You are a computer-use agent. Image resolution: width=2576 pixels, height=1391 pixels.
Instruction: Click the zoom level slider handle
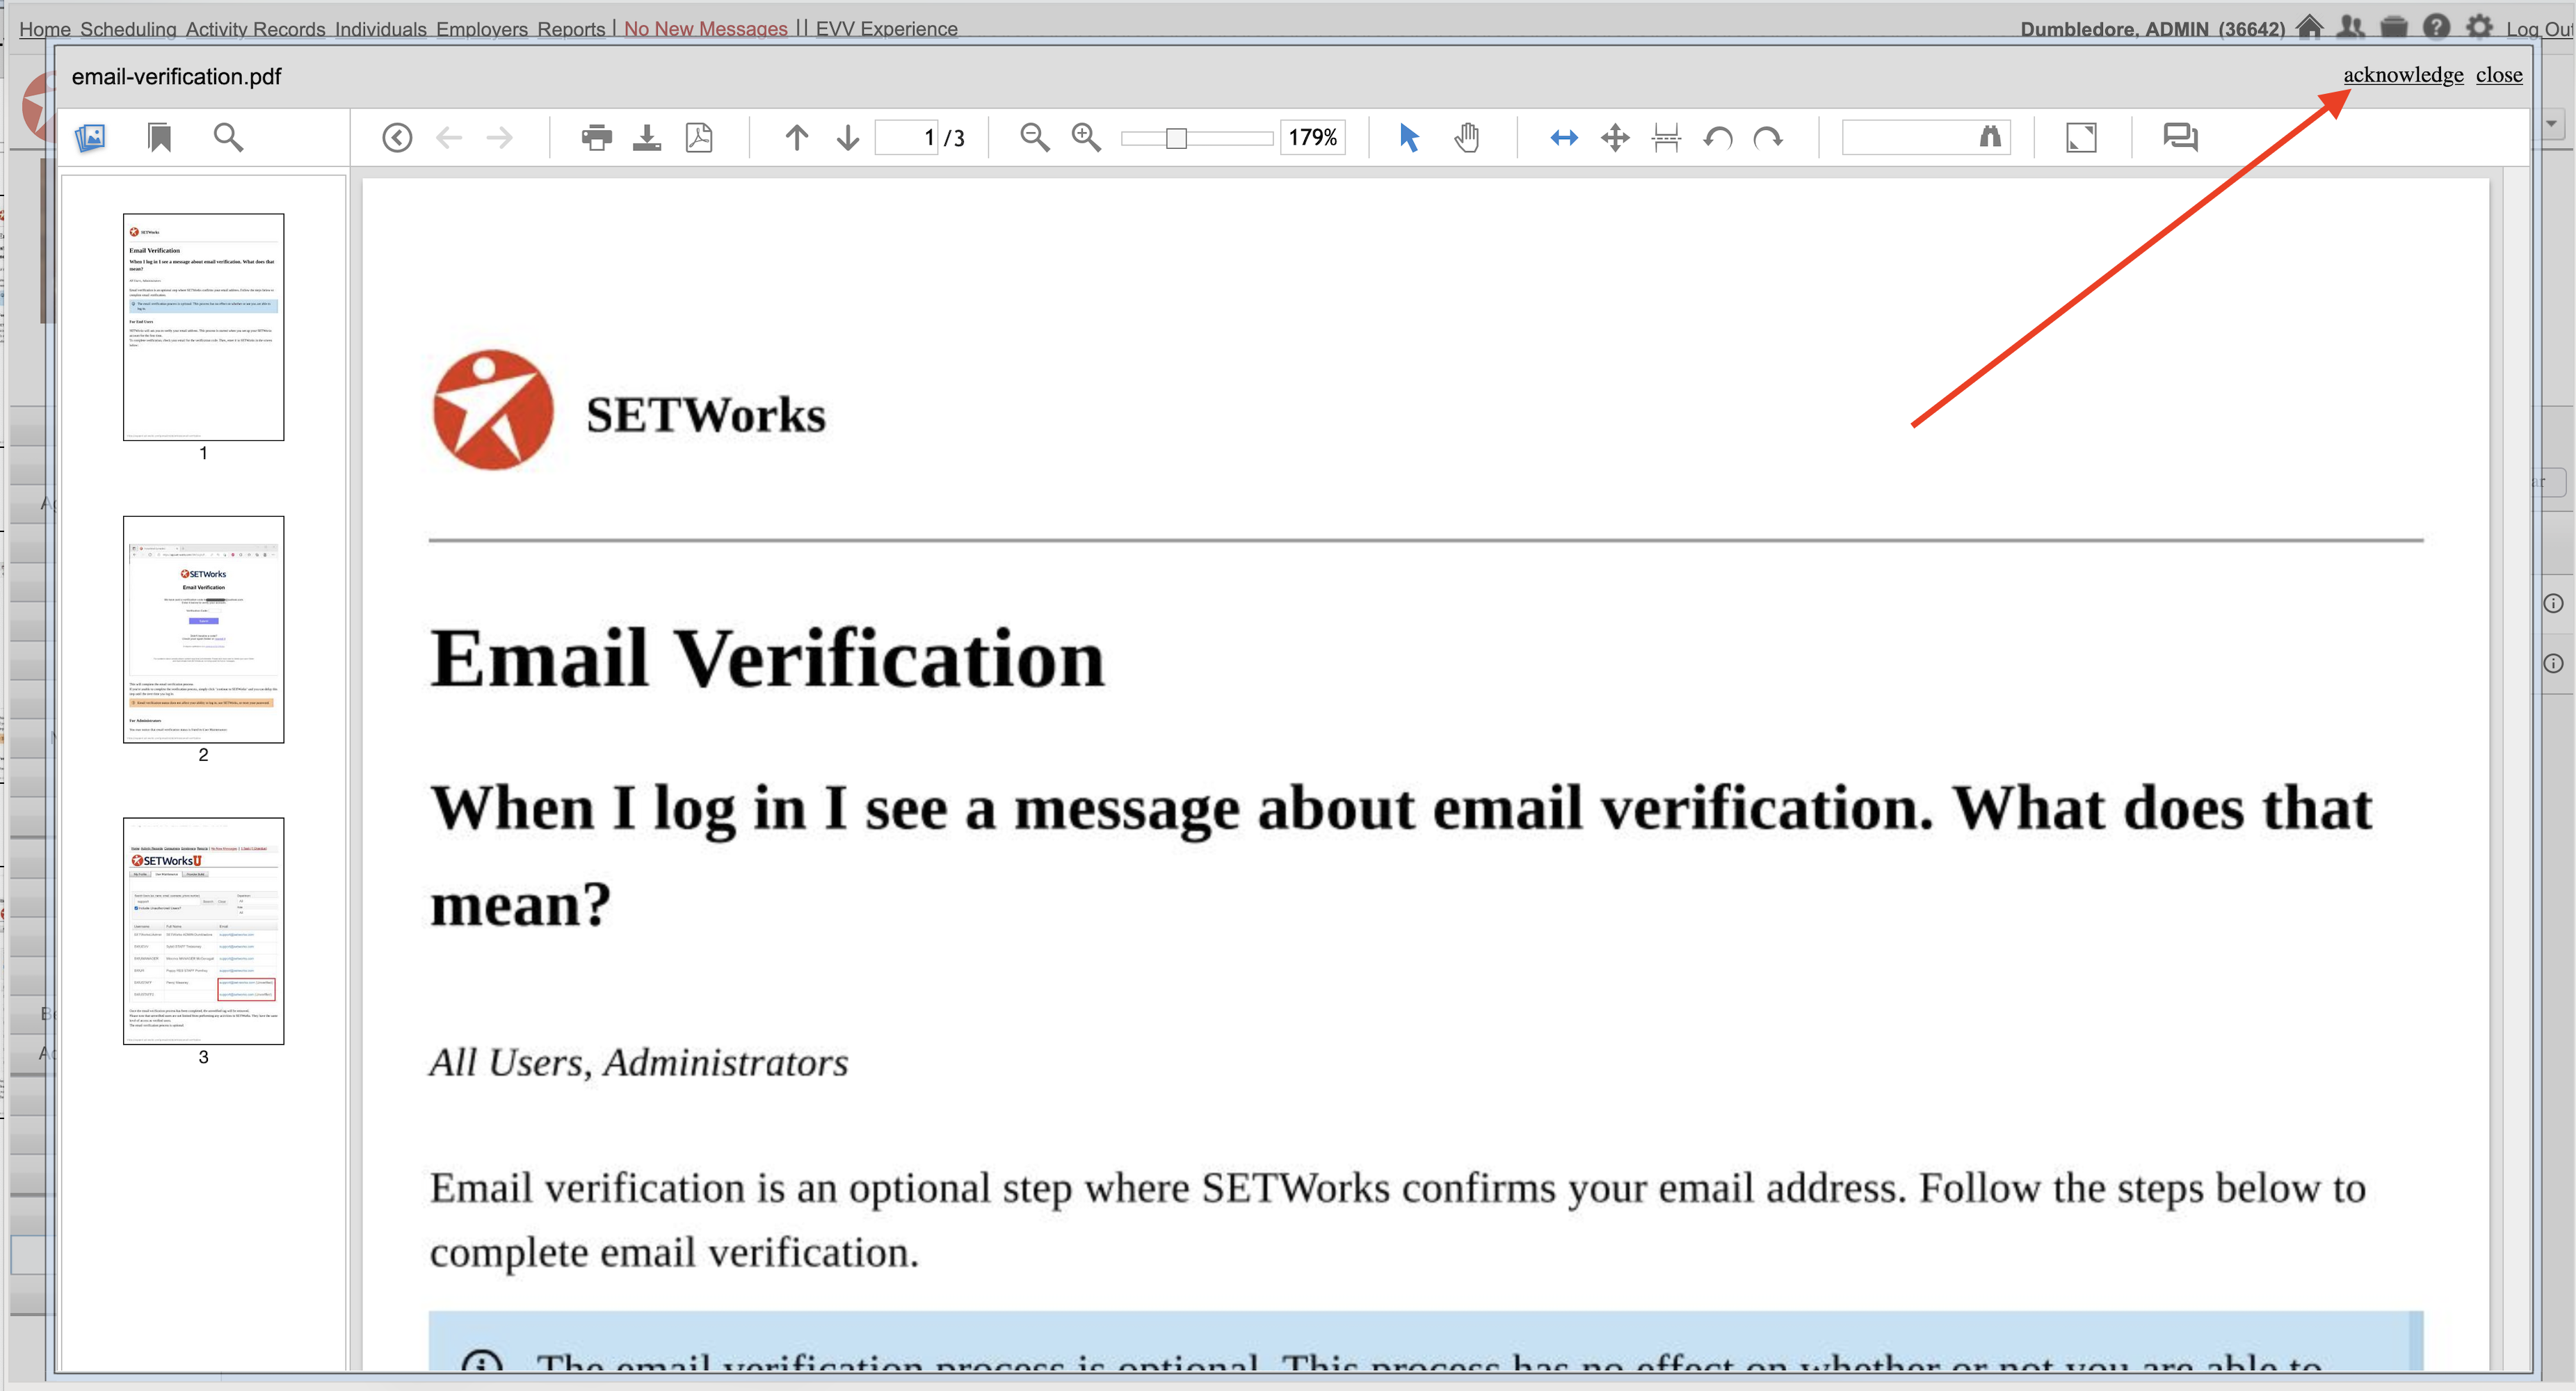click(1176, 138)
